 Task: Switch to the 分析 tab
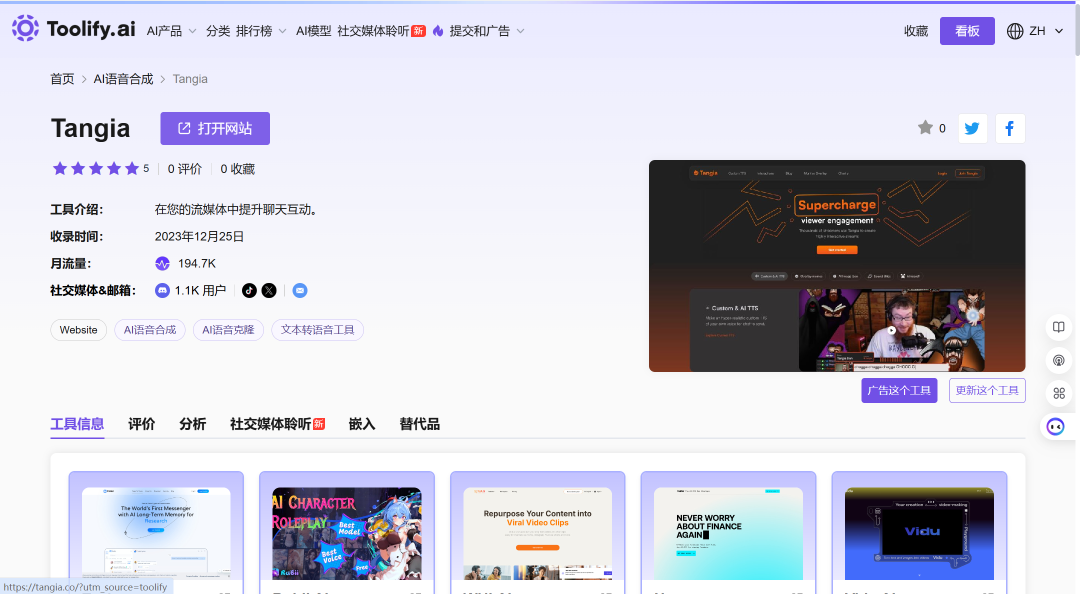click(x=192, y=424)
